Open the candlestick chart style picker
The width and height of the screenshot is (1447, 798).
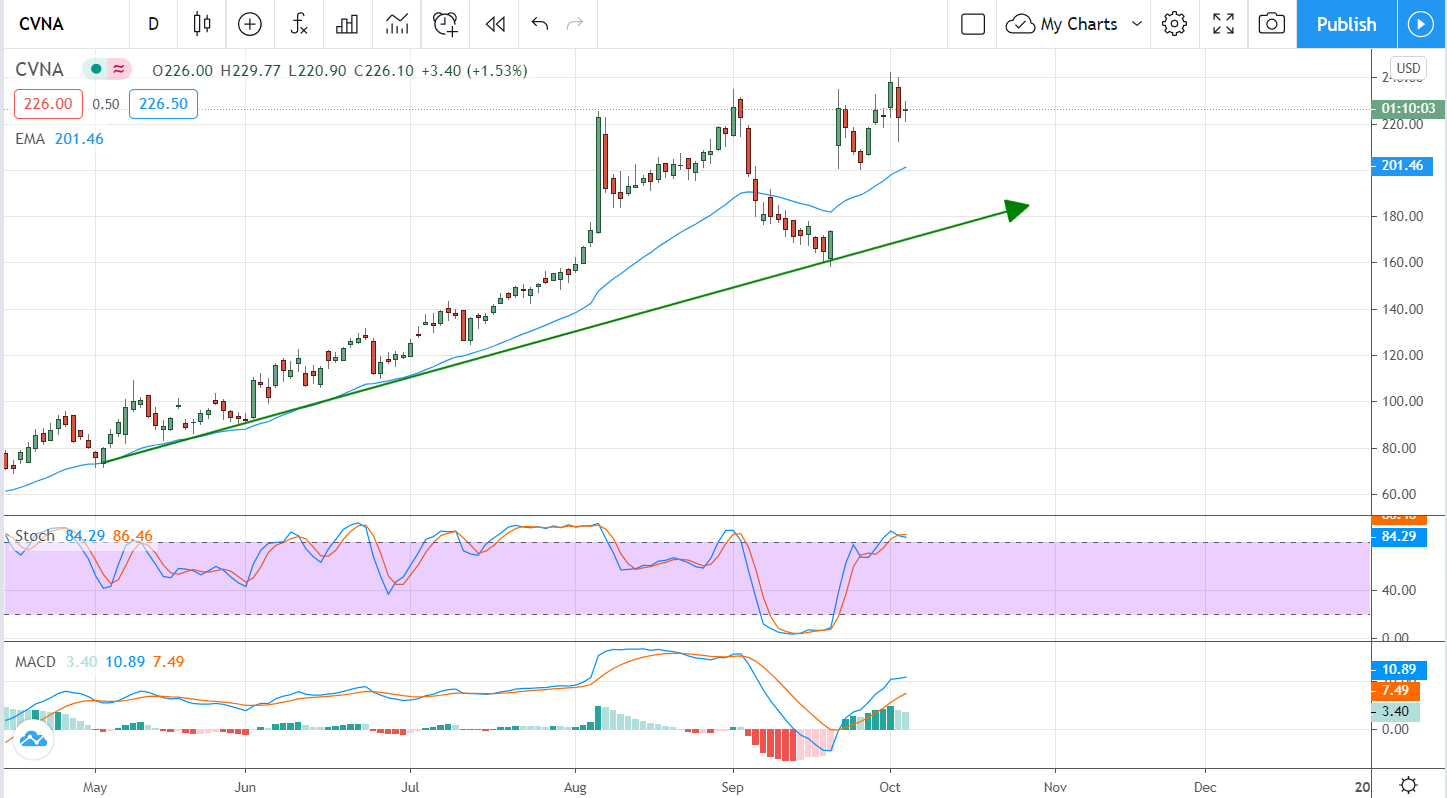click(x=203, y=24)
